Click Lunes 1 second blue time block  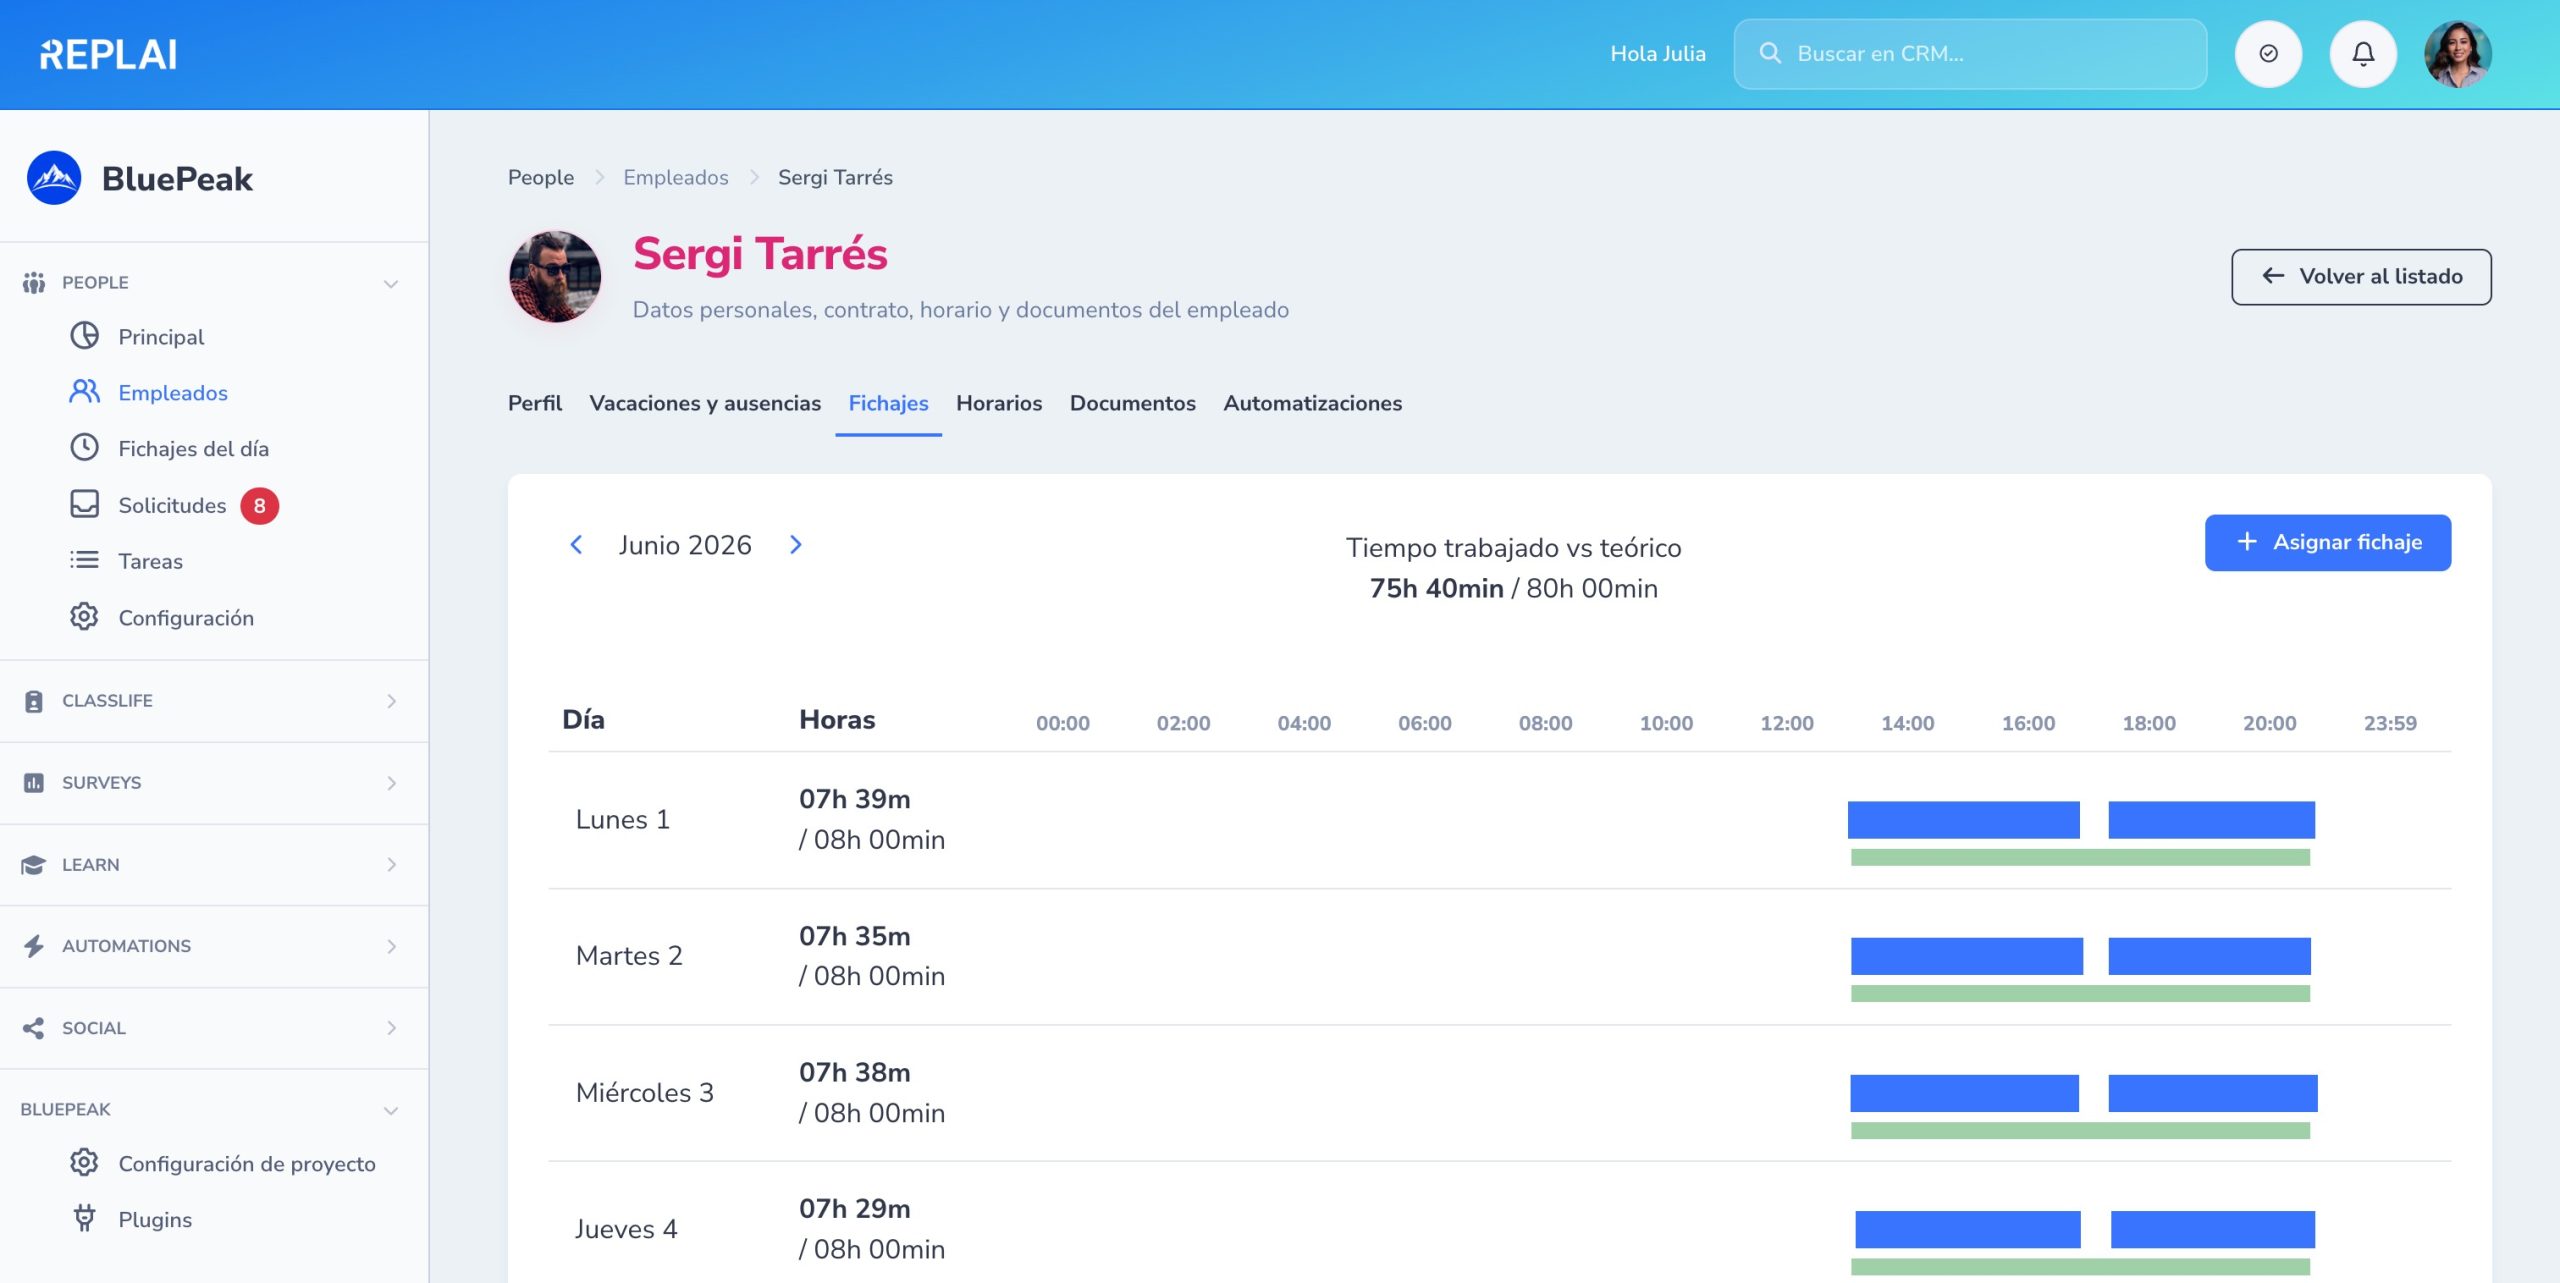pyautogui.click(x=2212, y=820)
